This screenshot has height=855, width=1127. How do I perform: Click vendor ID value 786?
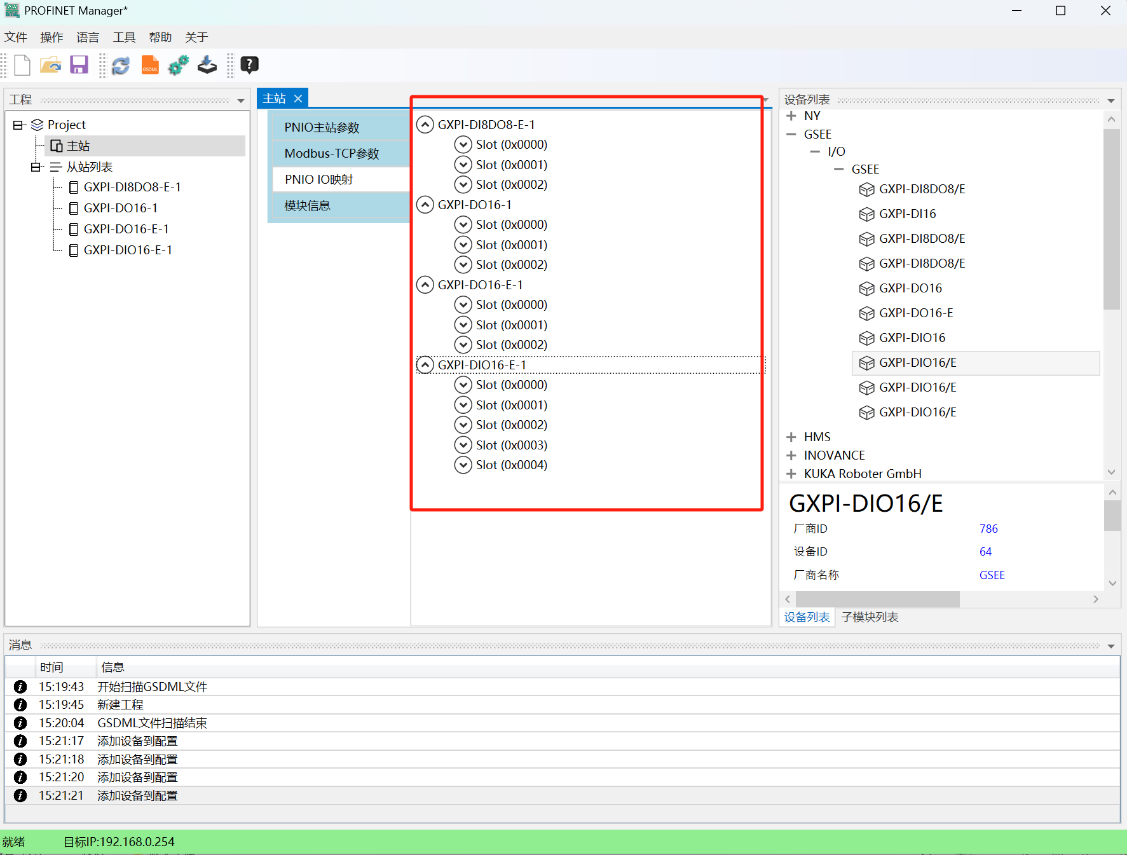click(988, 529)
